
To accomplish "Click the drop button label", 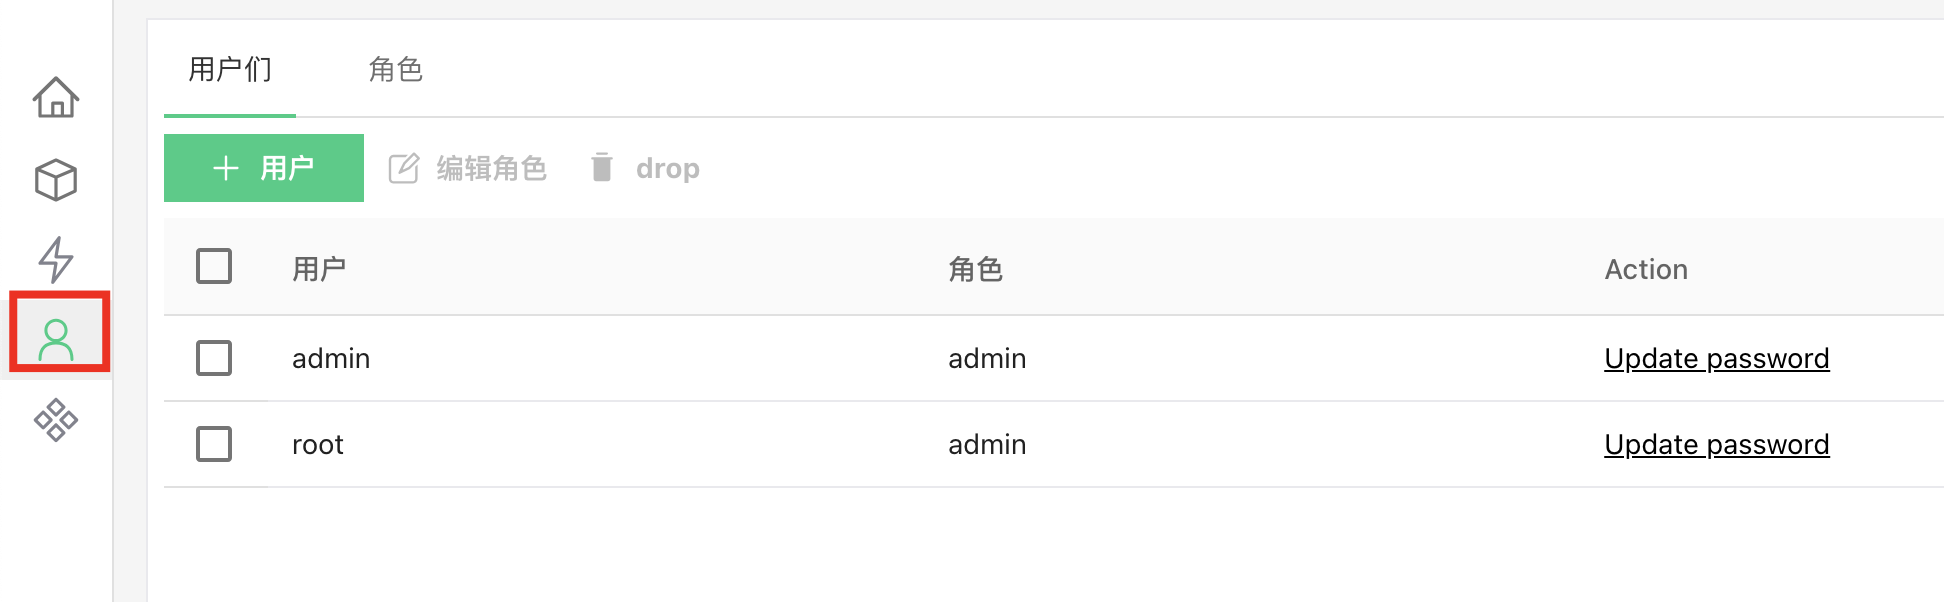I will tap(667, 168).
